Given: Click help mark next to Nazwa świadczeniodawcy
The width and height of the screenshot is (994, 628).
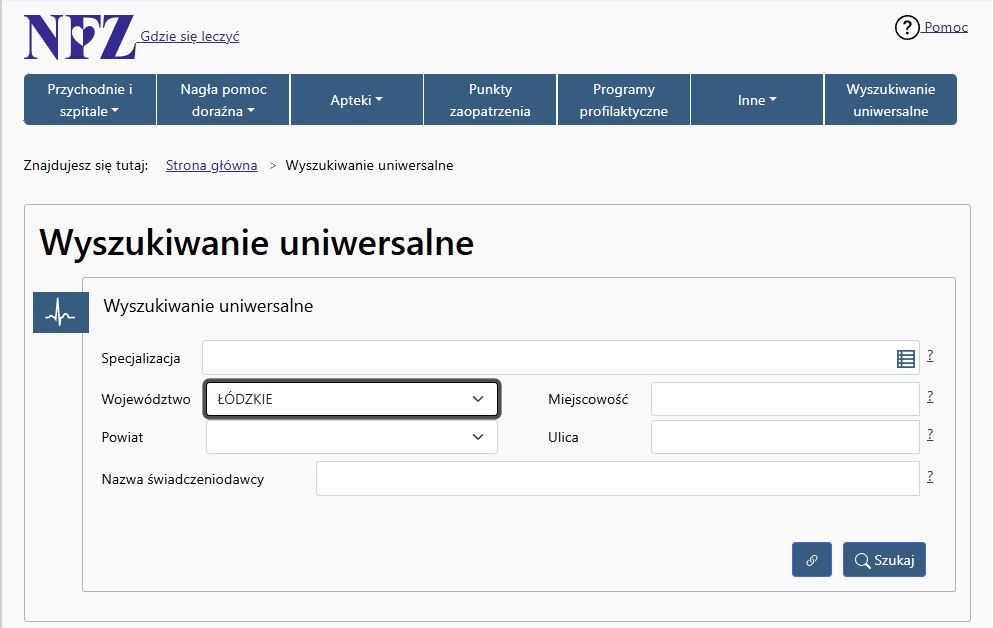Looking at the screenshot, I should pos(930,476).
